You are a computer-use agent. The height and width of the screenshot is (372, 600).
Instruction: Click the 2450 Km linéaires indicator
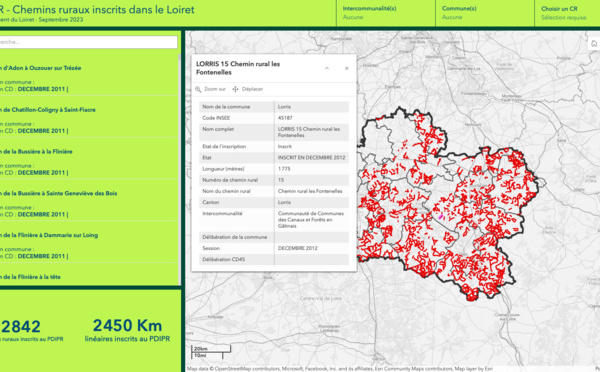coord(127,330)
